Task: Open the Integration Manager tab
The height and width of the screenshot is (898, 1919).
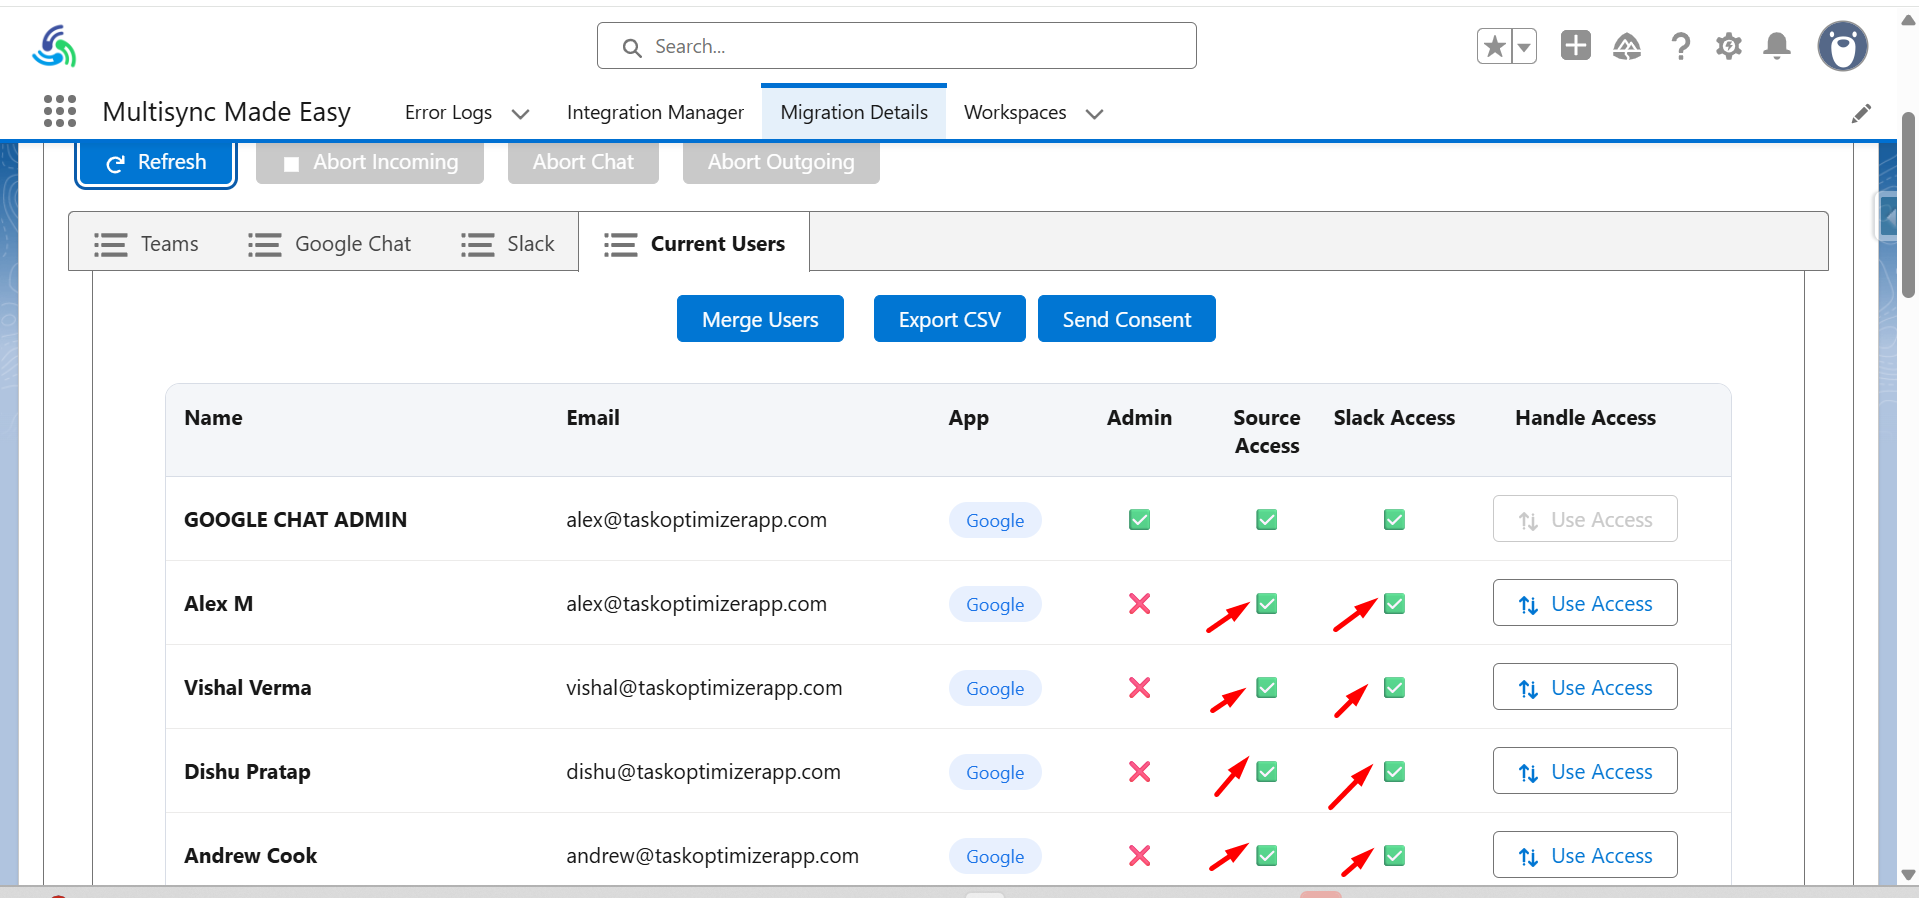Action: coord(655,113)
